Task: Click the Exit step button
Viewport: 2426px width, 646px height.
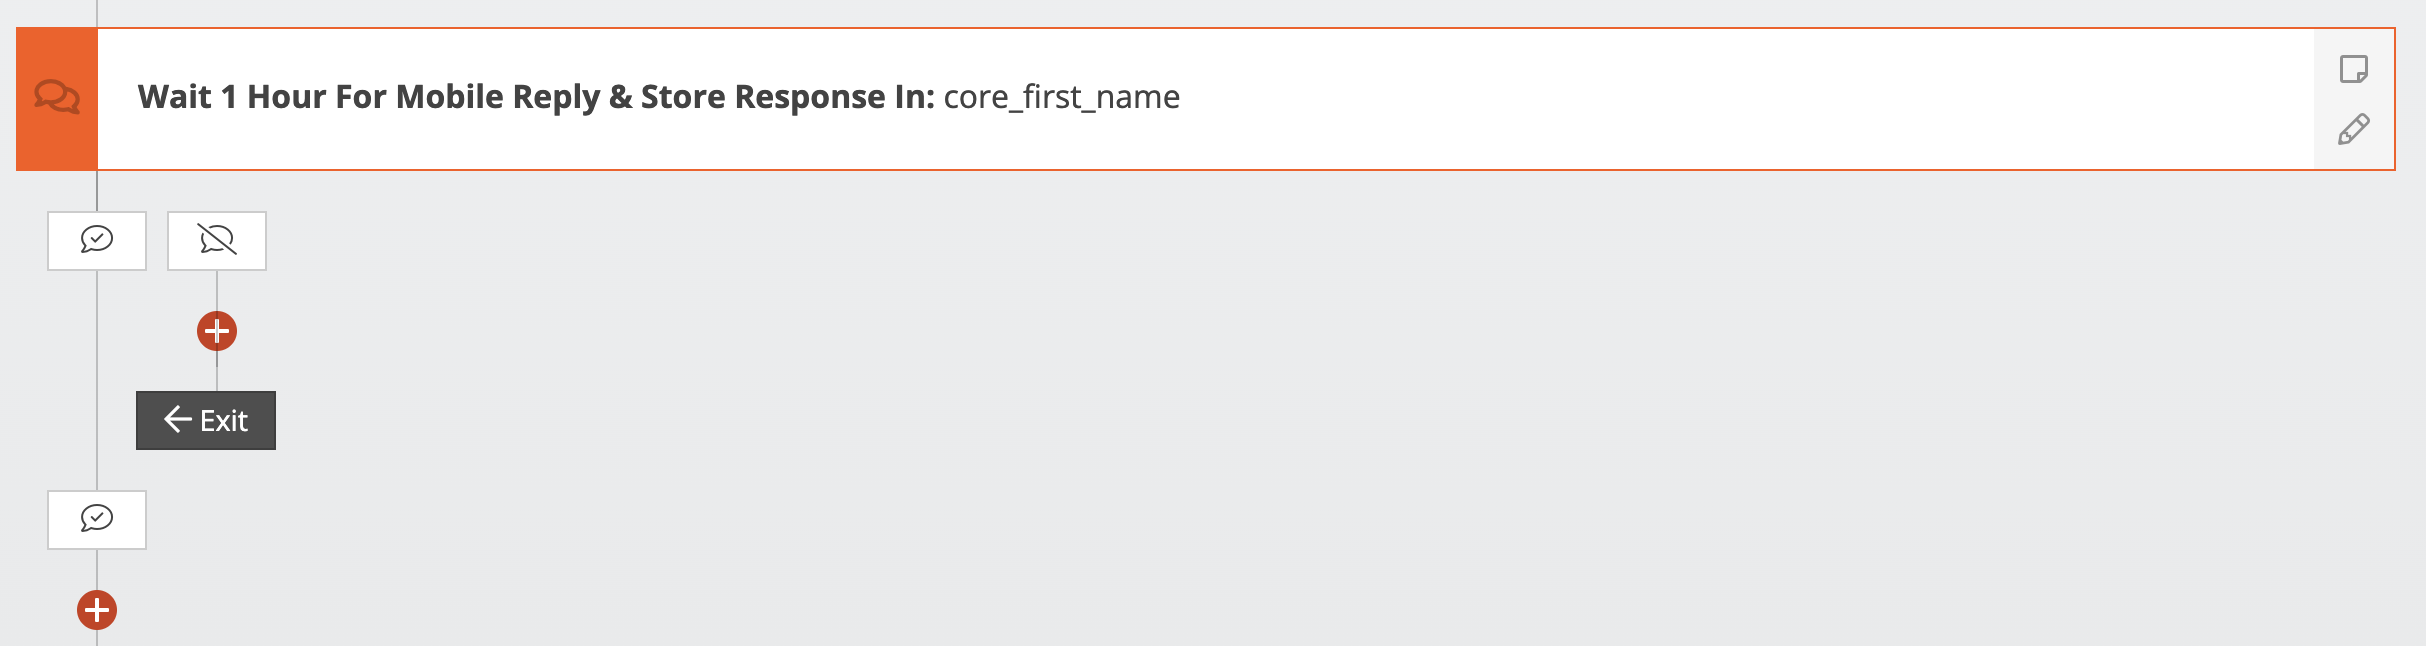Action: (x=205, y=420)
